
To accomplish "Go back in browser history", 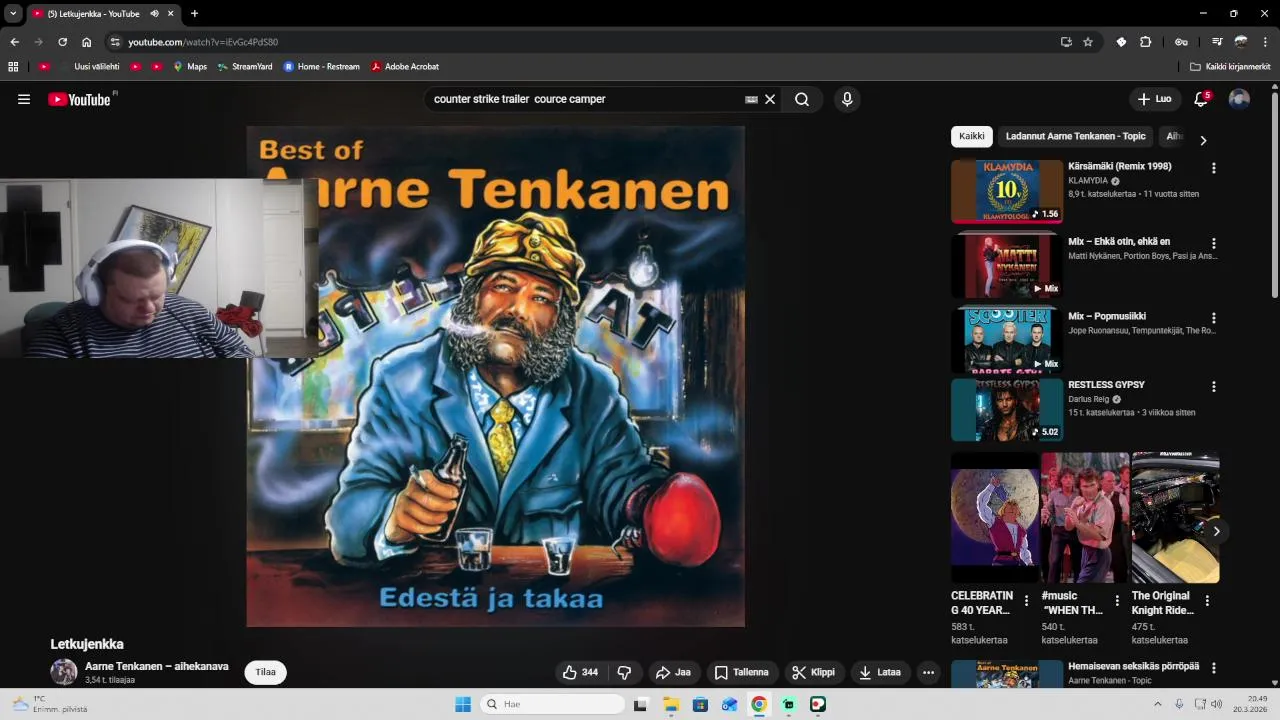I will coord(14,42).
